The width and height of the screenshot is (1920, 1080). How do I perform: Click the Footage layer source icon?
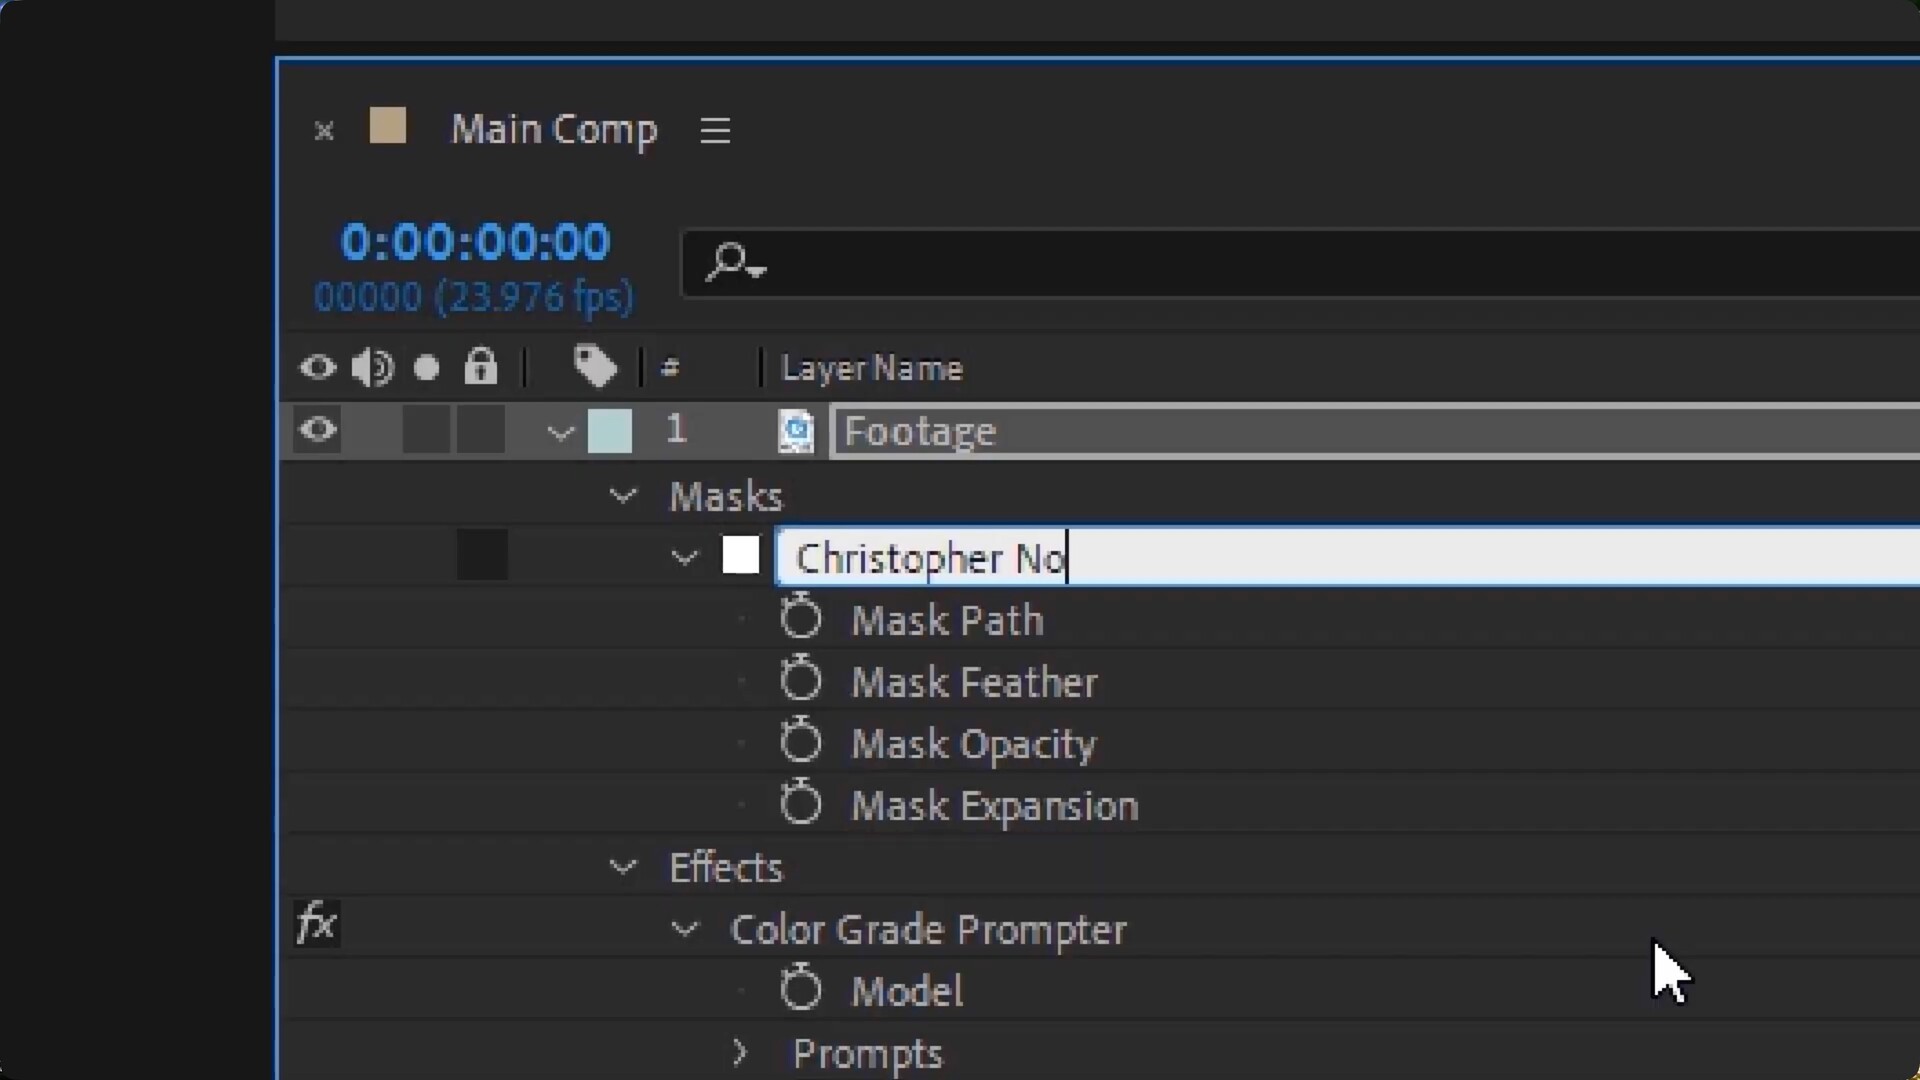click(x=796, y=432)
